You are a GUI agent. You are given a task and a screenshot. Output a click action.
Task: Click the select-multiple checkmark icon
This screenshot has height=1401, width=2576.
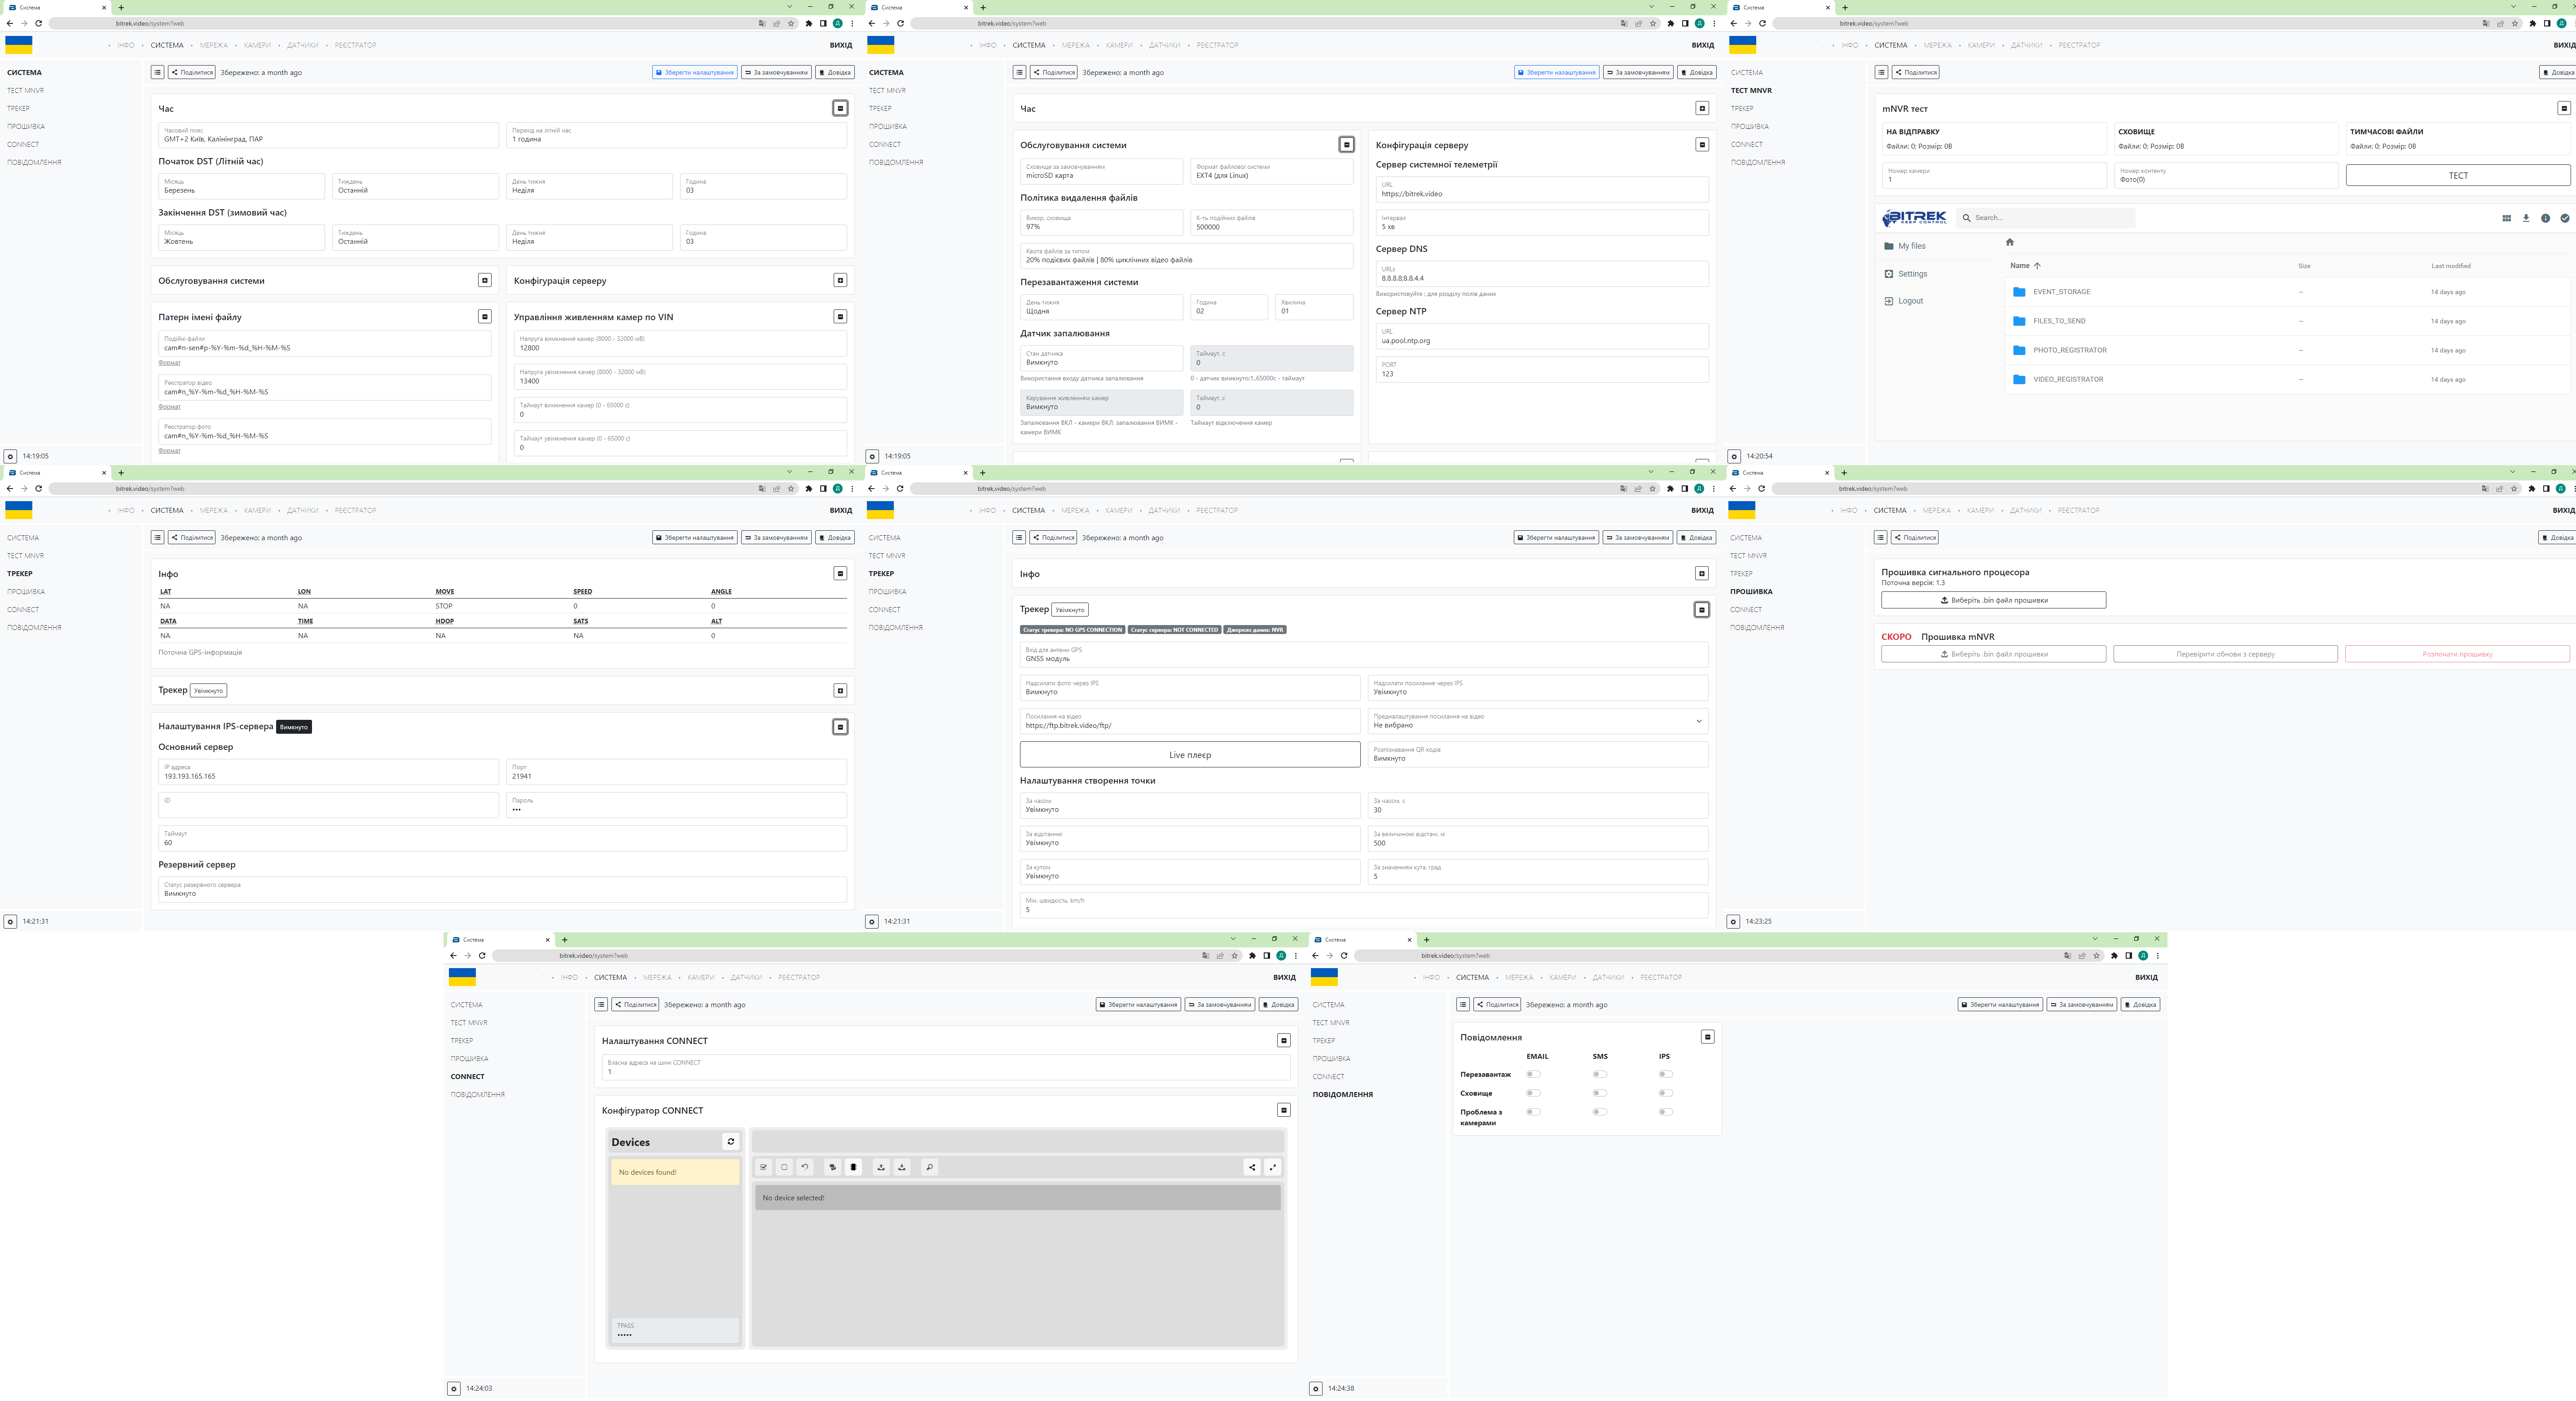pos(2564,218)
